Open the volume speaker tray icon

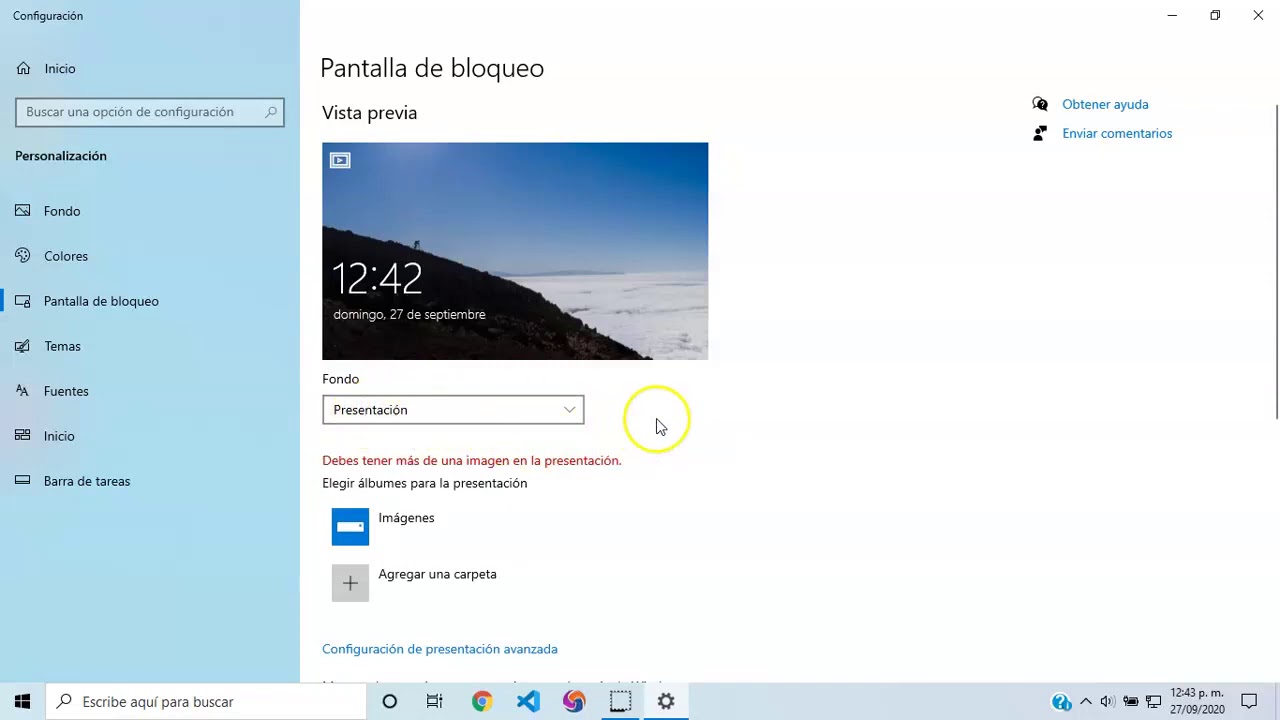click(x=1108, y=702)
